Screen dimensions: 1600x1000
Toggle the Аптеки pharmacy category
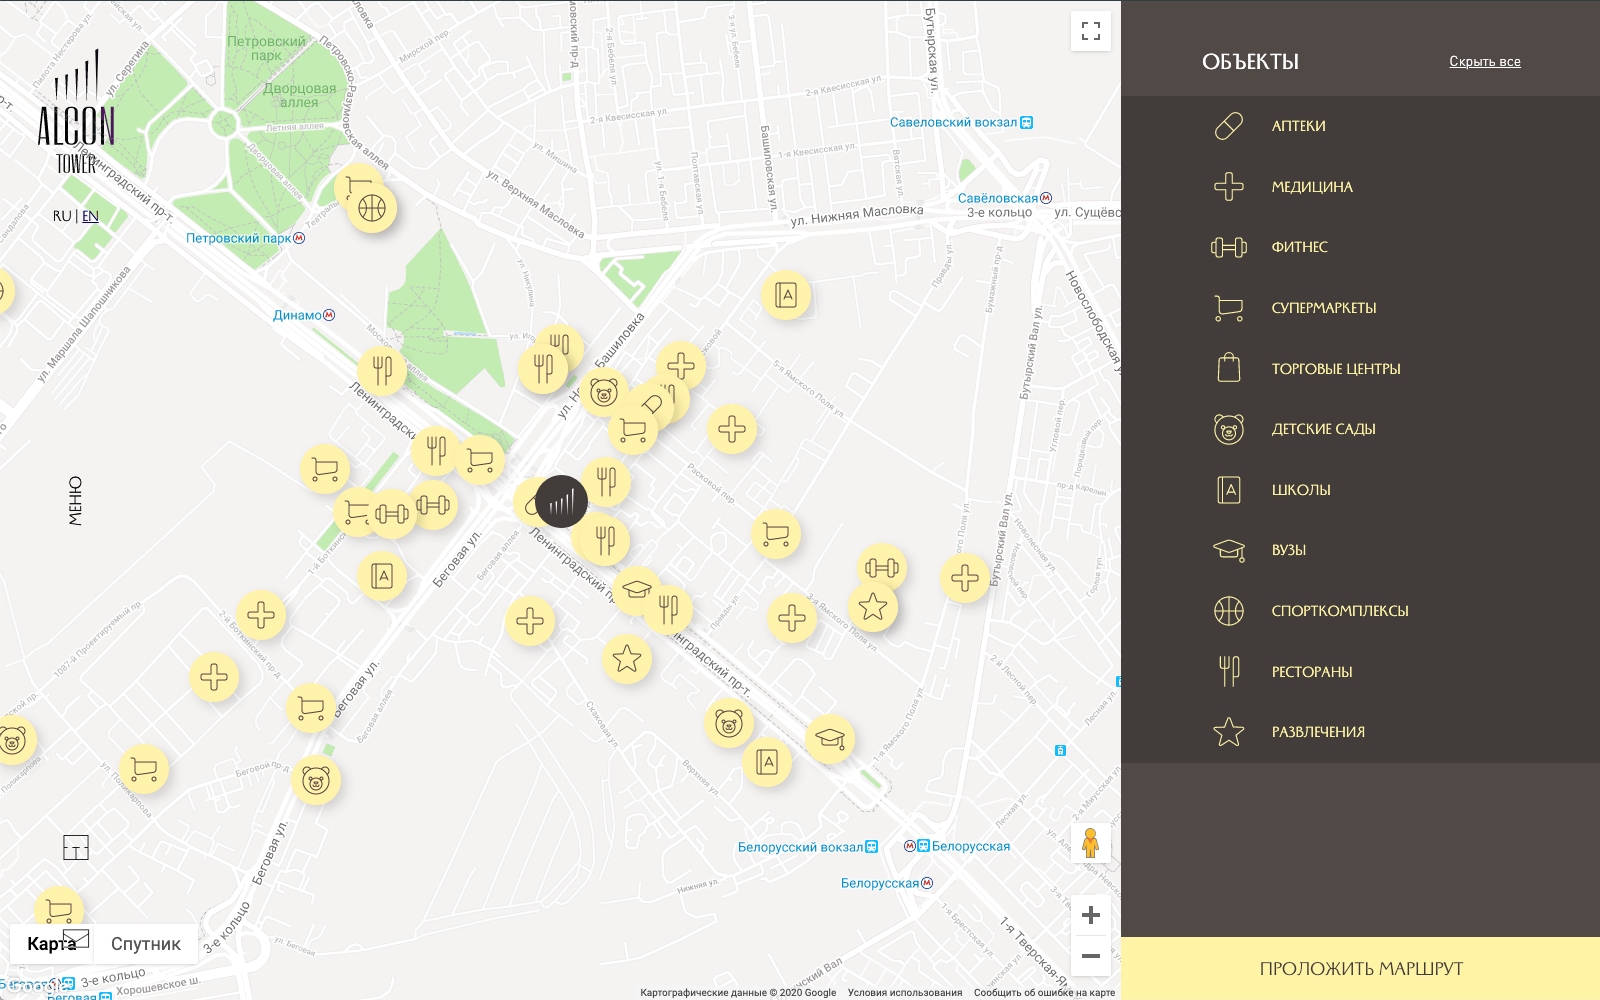pyautogui.click(x=1298, y=126)
